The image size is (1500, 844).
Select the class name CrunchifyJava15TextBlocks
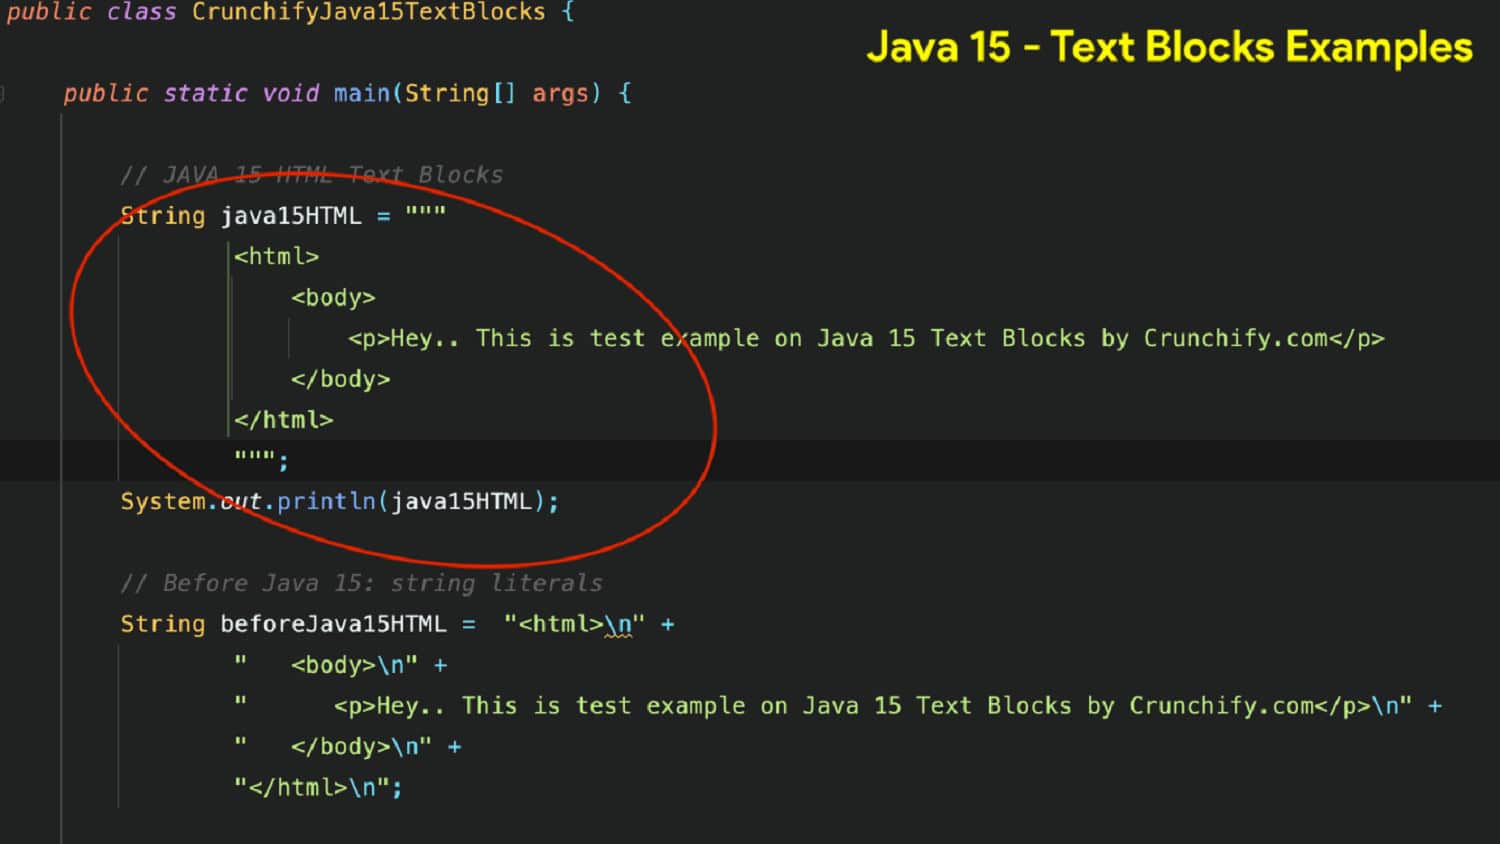(369, 12)
